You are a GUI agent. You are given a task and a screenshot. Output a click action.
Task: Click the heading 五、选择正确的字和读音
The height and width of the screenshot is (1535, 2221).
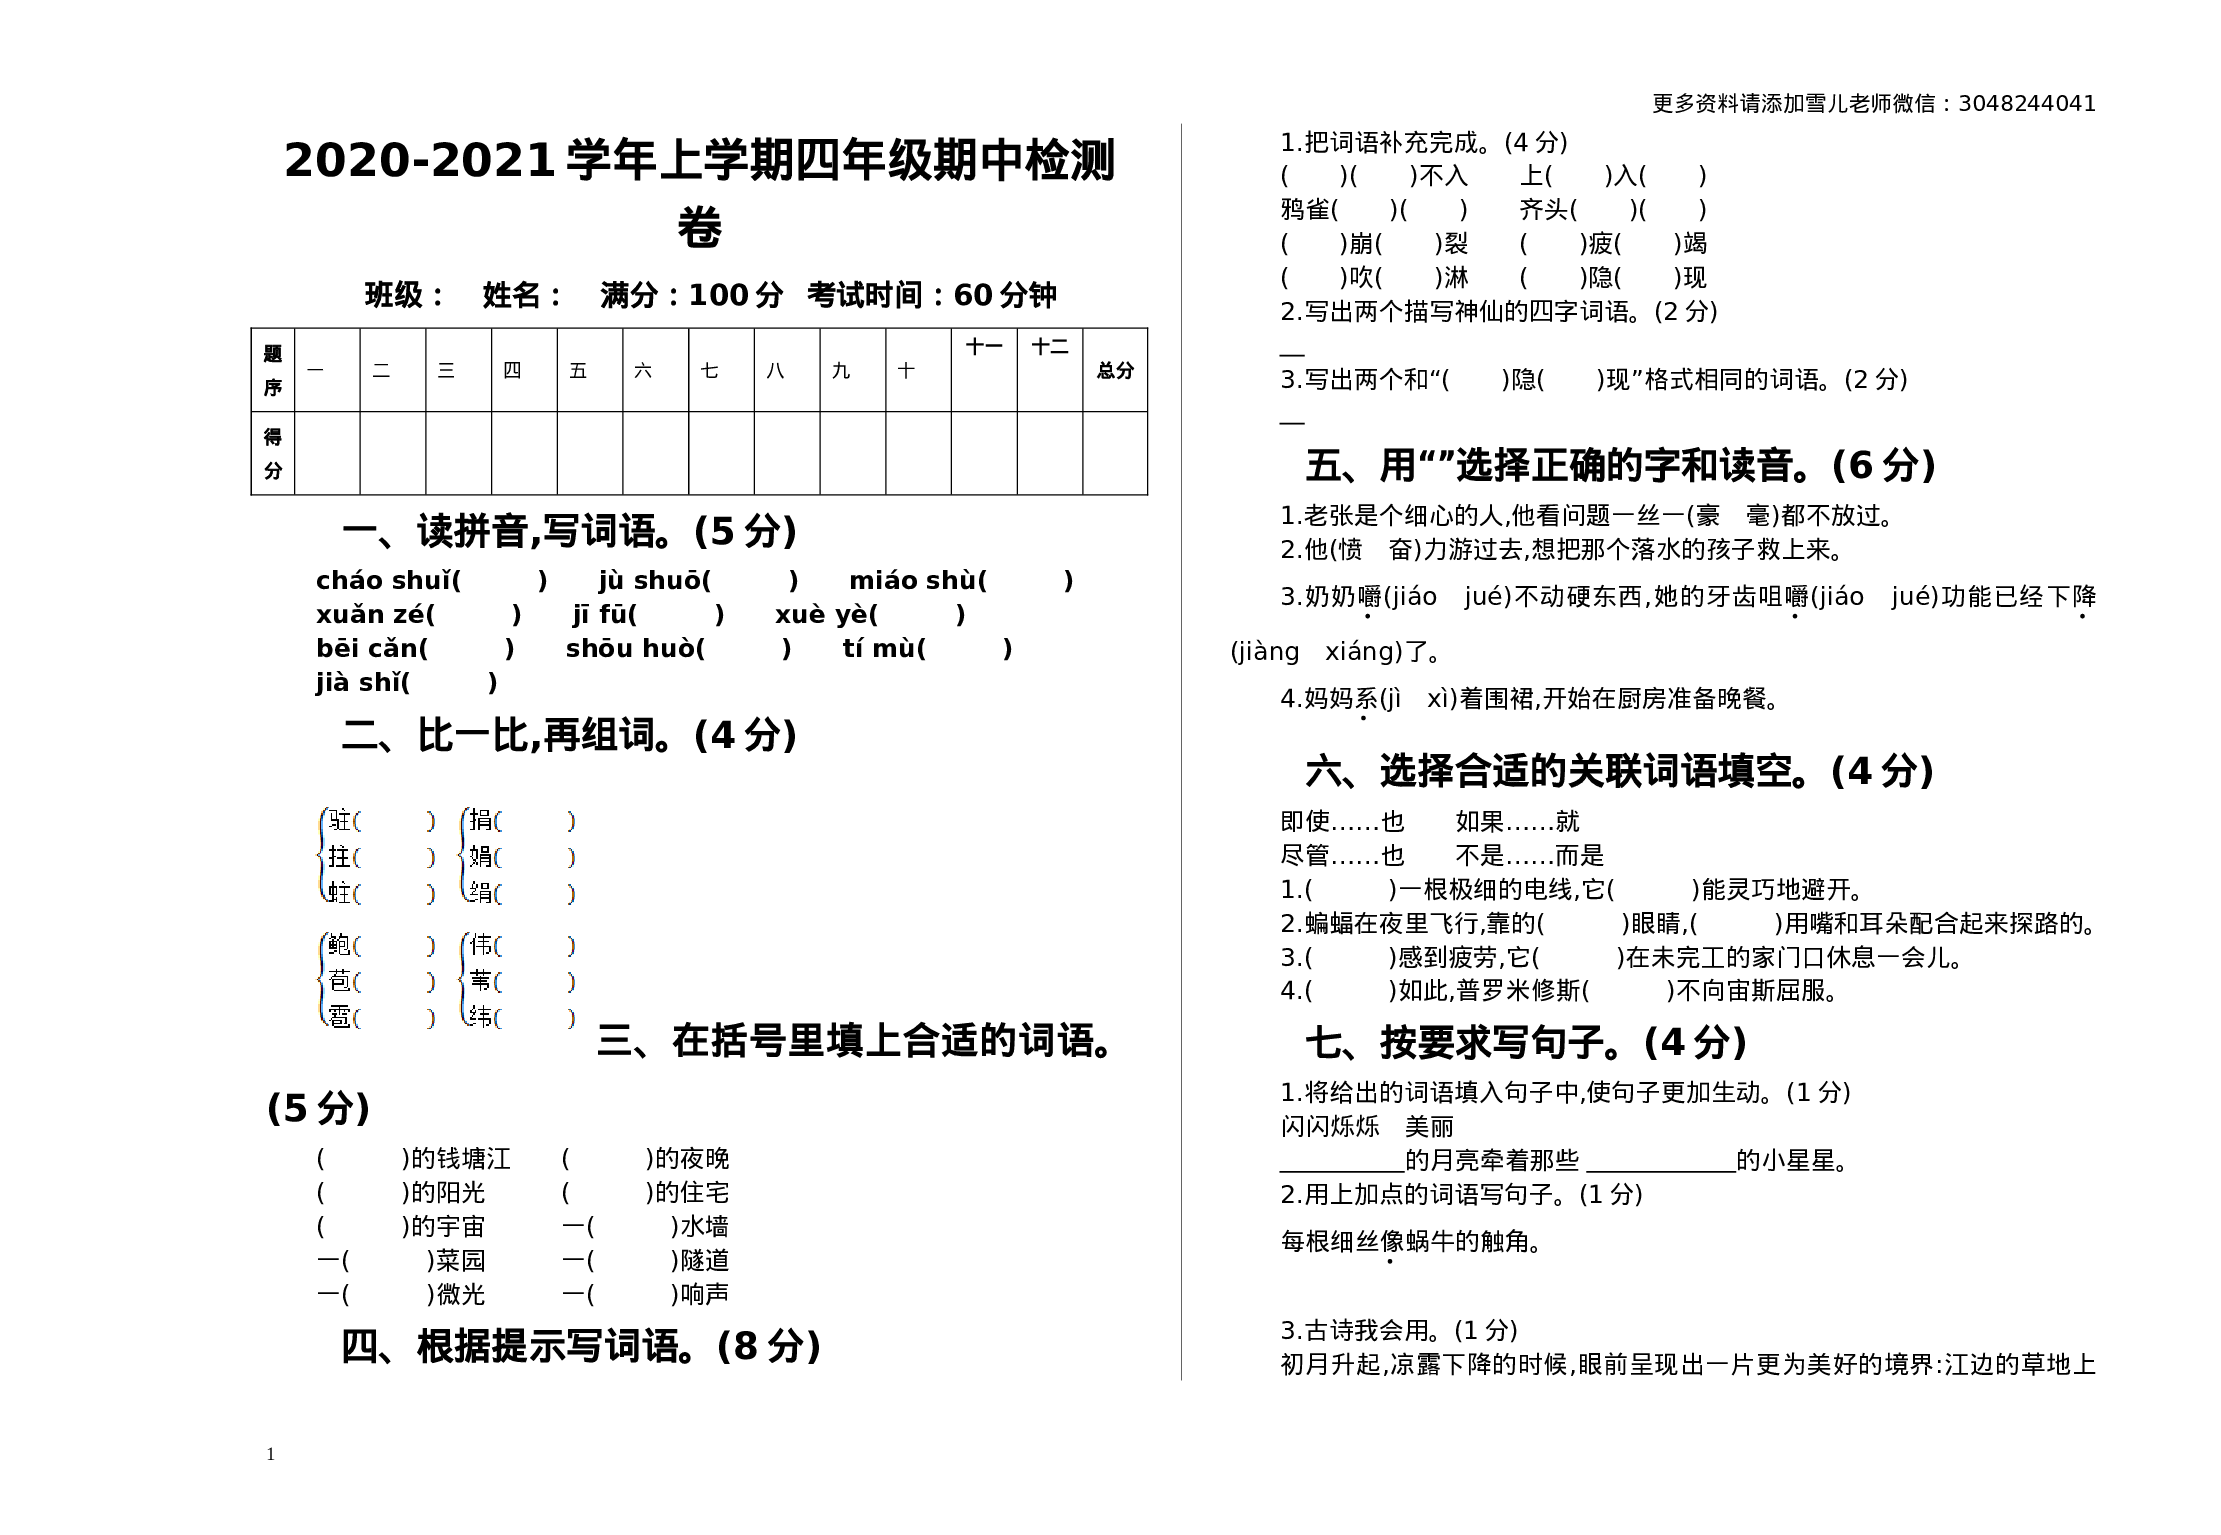[1621, 465]
